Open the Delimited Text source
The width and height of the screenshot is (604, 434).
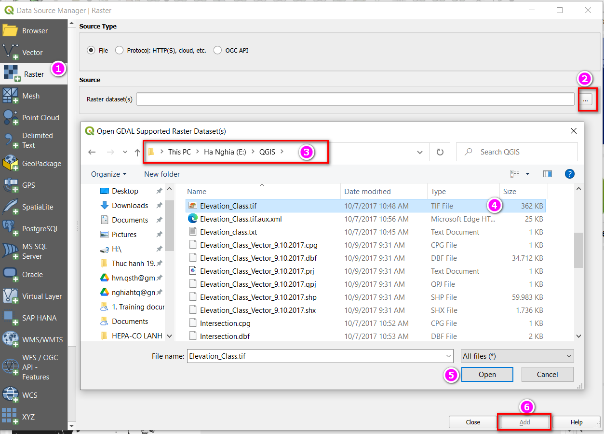[x=34, y=140]
